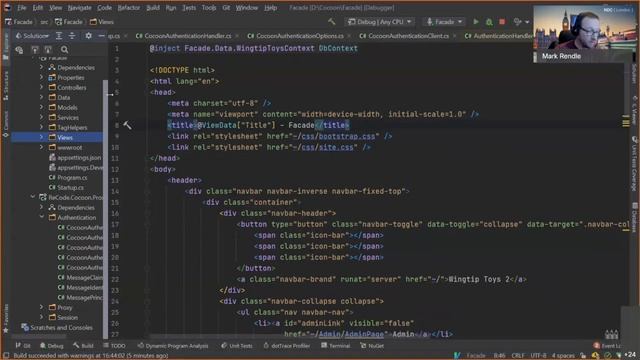Expand the Services folder node
This screenshot has width=640, height=360.
[41, 117]
